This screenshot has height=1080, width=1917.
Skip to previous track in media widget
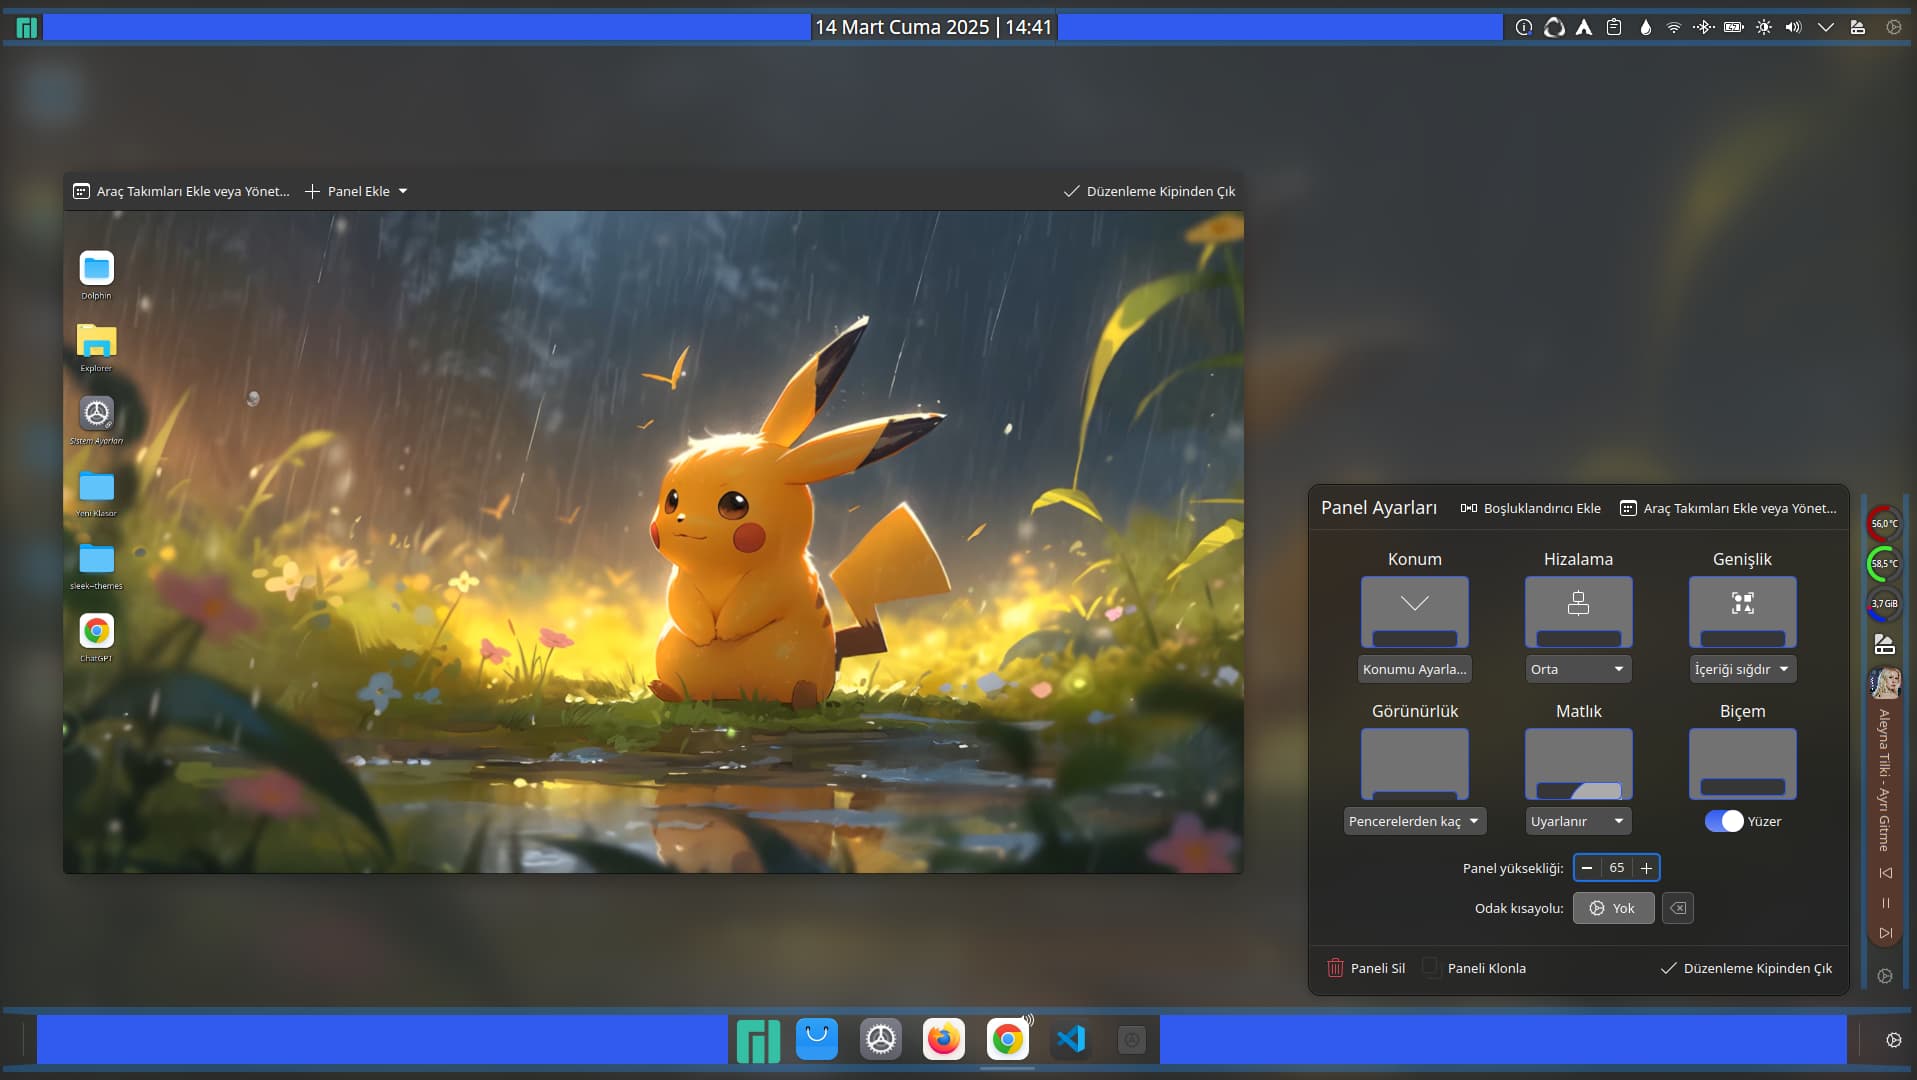click(1885, 873)
